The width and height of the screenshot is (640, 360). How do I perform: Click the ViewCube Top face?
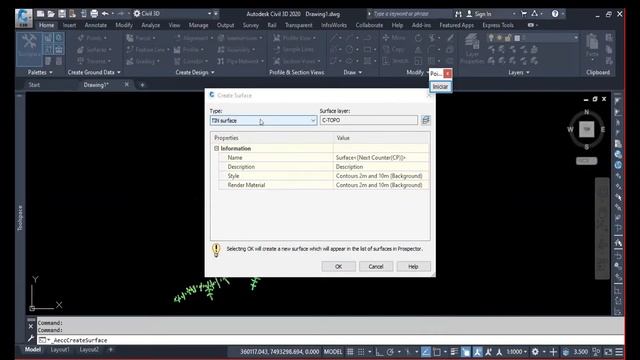587,129
